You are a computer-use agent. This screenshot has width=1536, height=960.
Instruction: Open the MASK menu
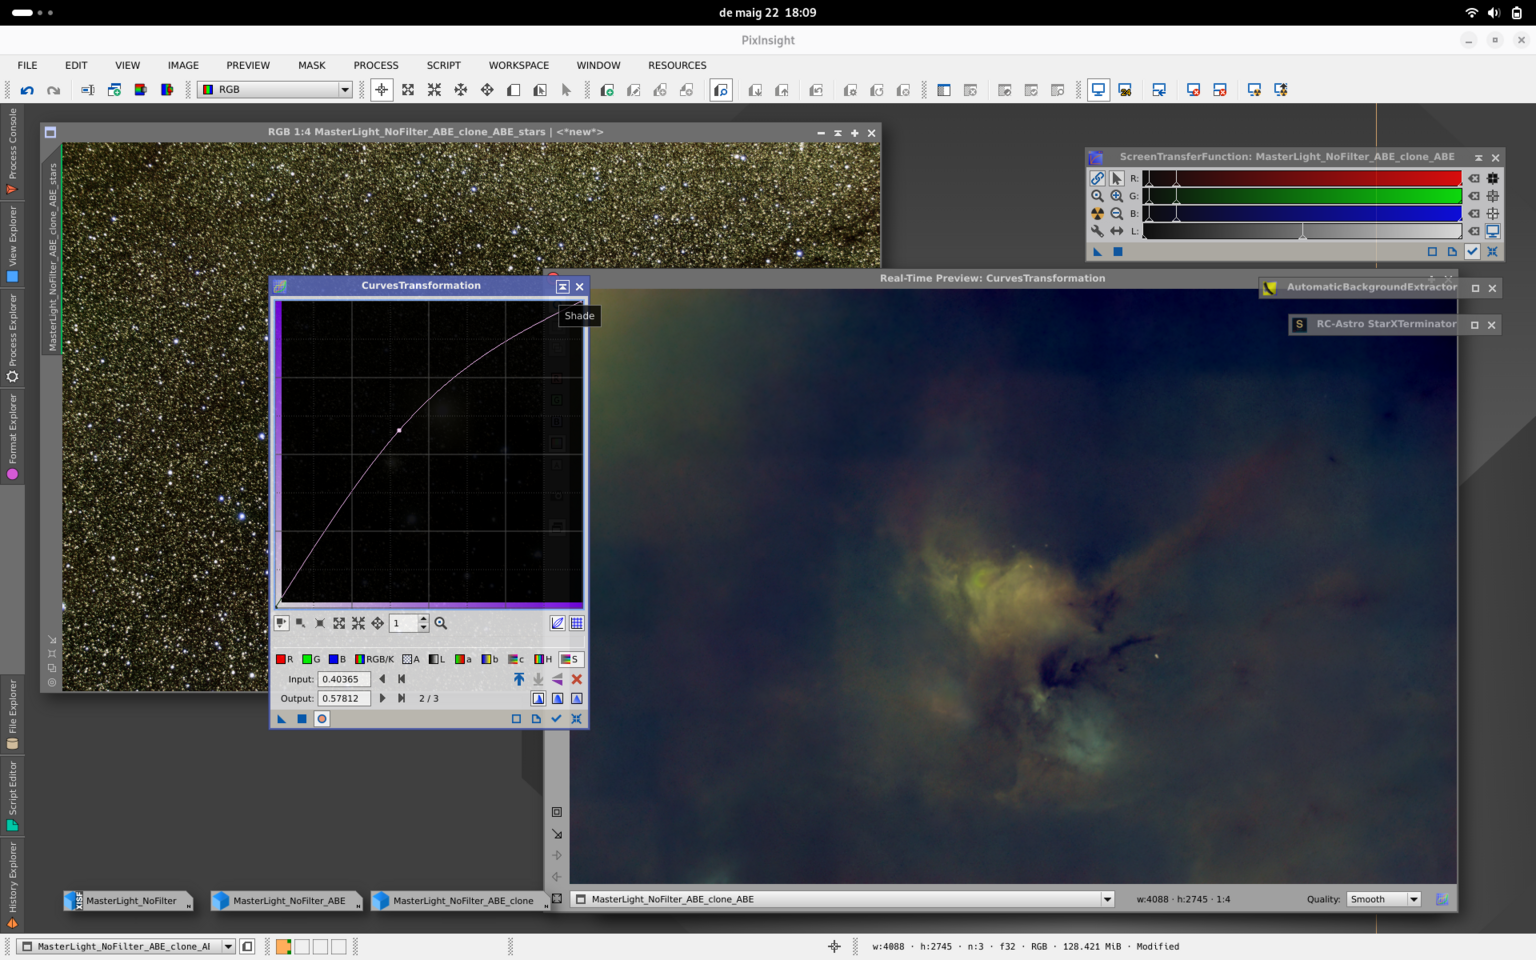311,65
